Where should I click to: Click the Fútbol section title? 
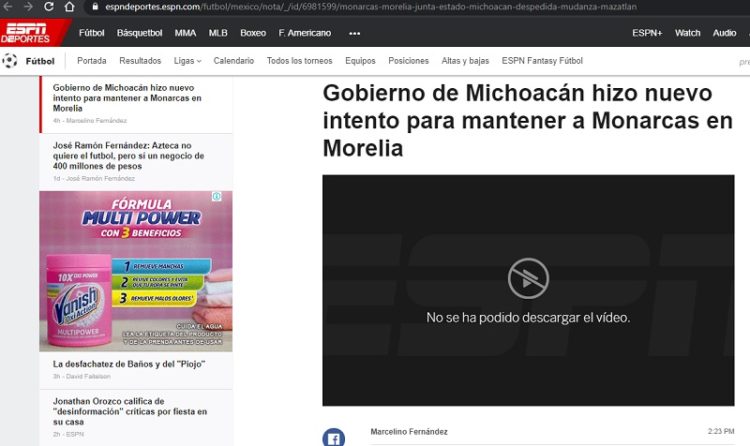coord(40,61)
